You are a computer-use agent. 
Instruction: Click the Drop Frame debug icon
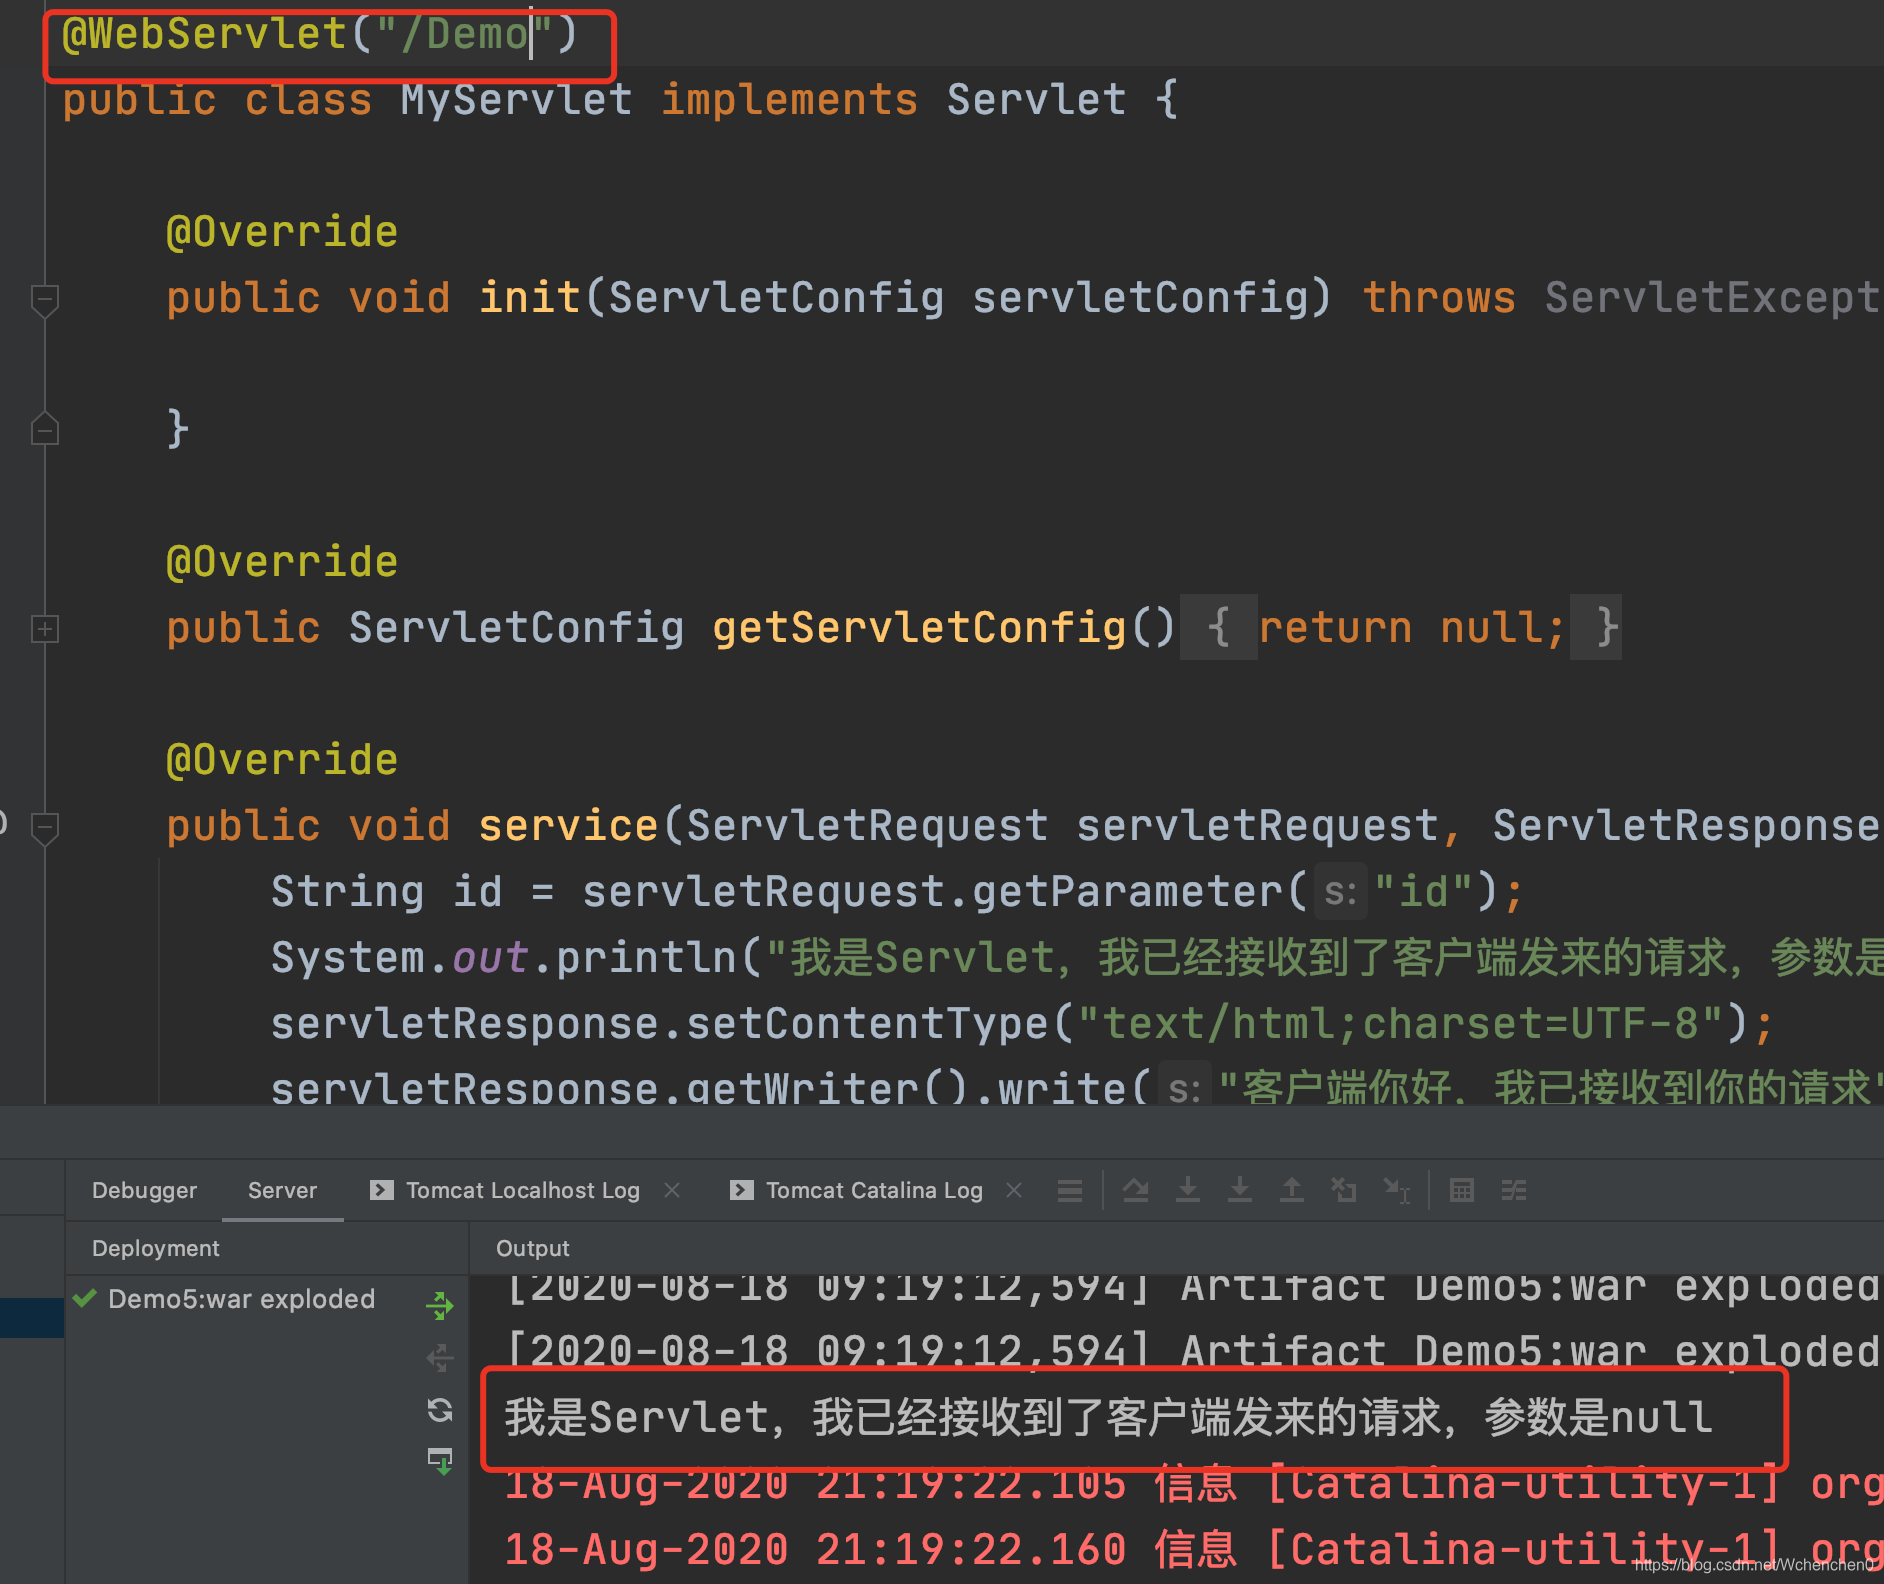pos(1344,1190)
